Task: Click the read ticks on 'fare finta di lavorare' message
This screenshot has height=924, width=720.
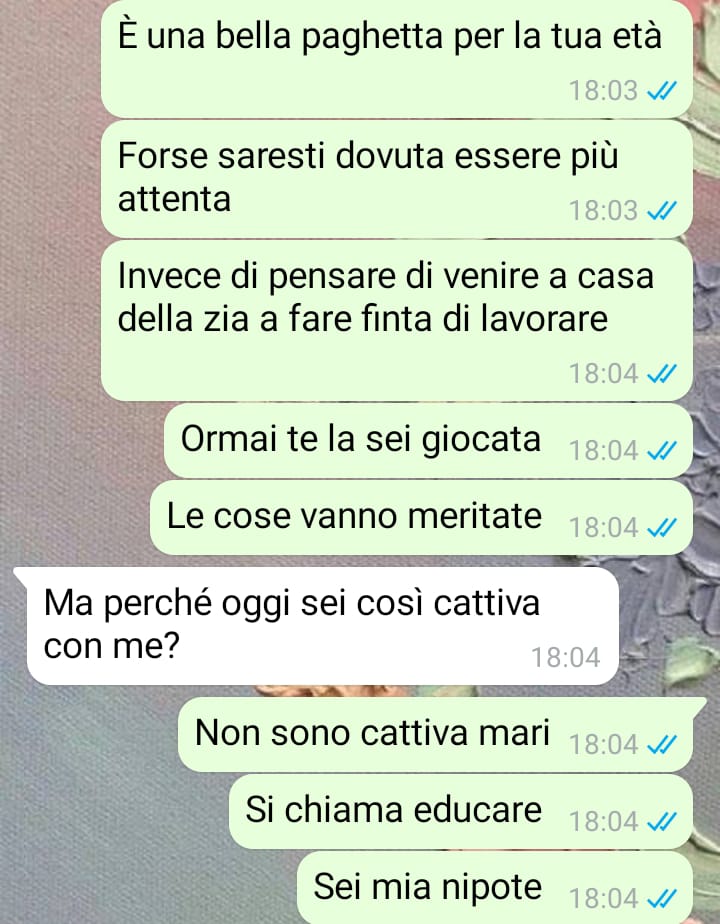Action: tap(662, 374)
